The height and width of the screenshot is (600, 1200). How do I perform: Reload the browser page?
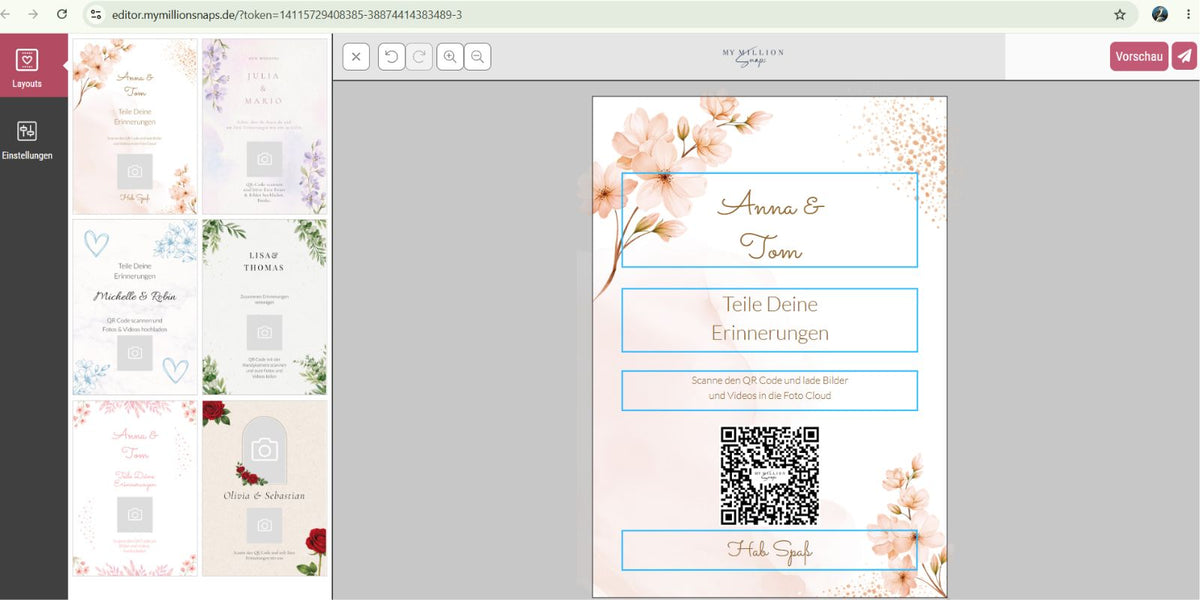click(x=62, y=15)
